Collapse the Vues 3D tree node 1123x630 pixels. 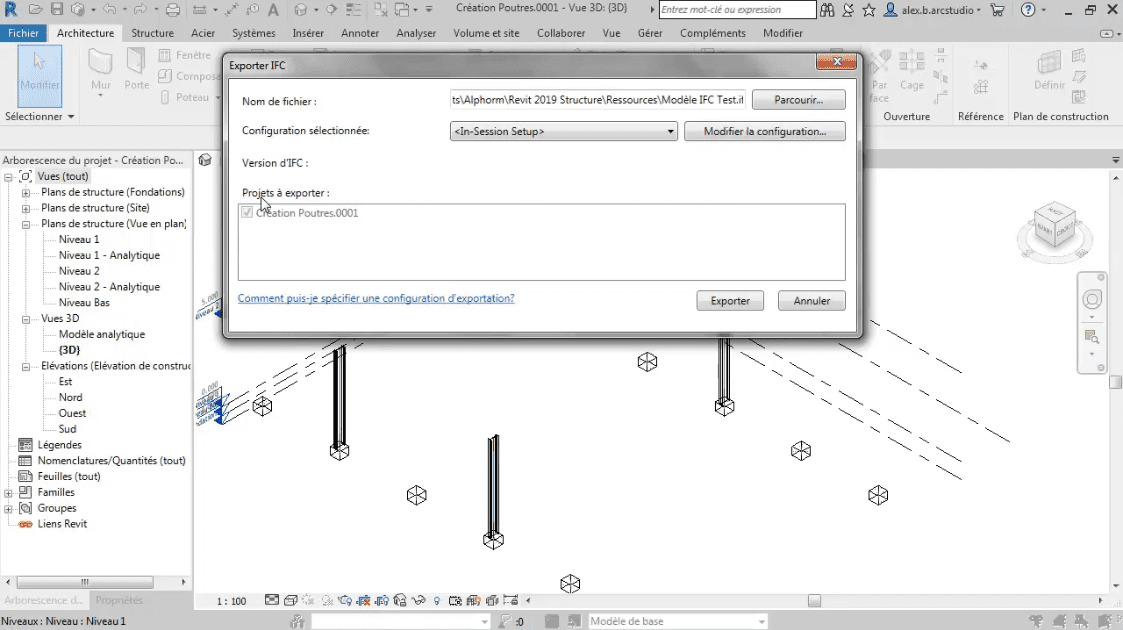(26, 319)
